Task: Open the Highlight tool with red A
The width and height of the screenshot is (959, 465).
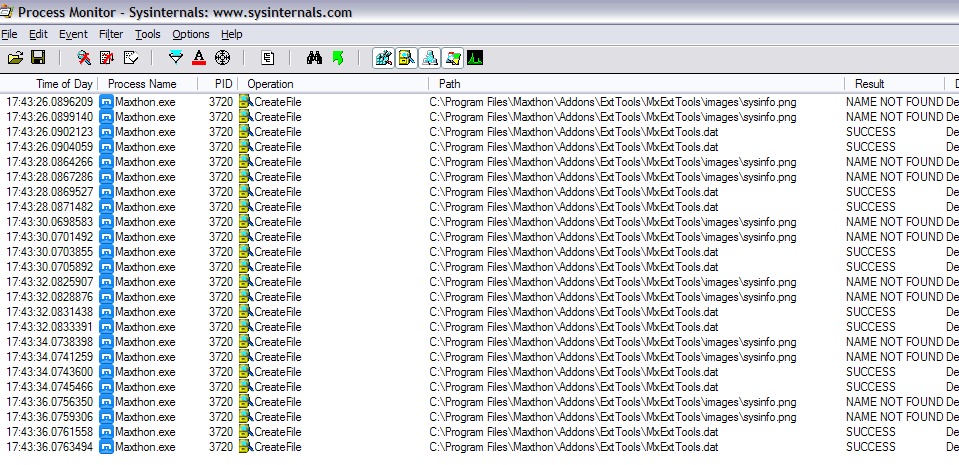Action: tap(199, 58)
